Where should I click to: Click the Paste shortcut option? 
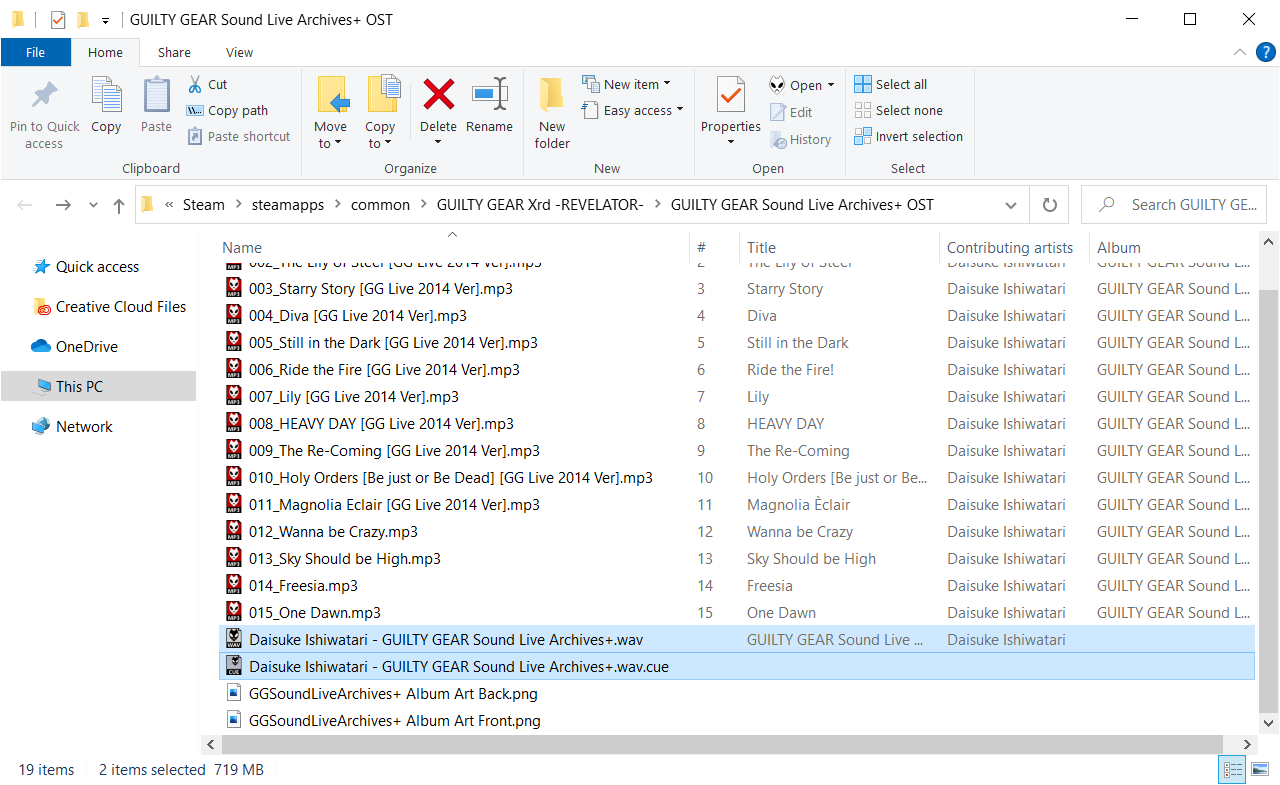pyautogui.click(x=238, y=137)
